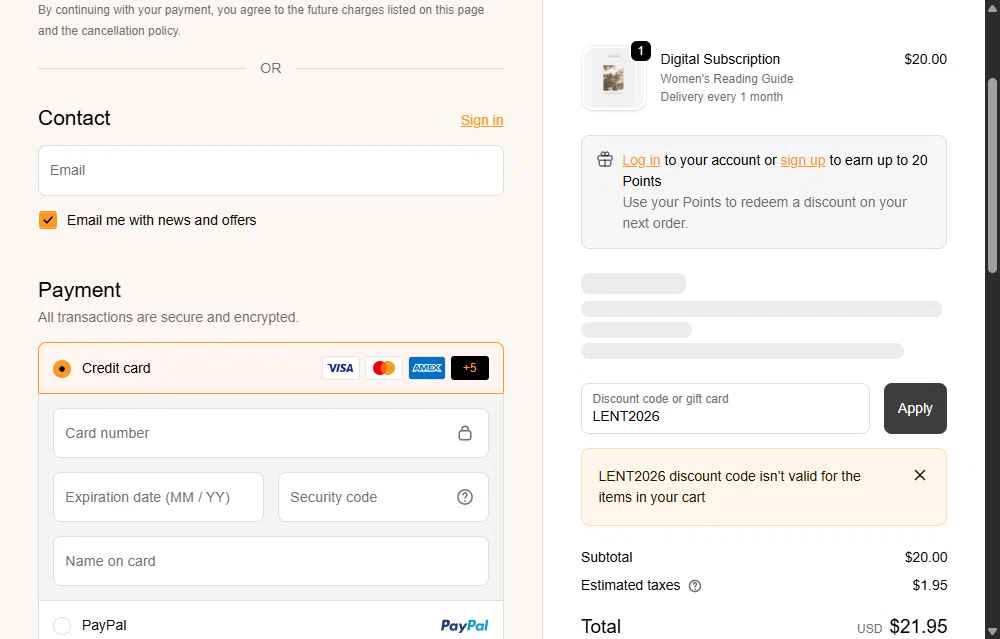Click the Estimated taxes value $1.95
The image size is (1000, 639).
coord(929,585)
